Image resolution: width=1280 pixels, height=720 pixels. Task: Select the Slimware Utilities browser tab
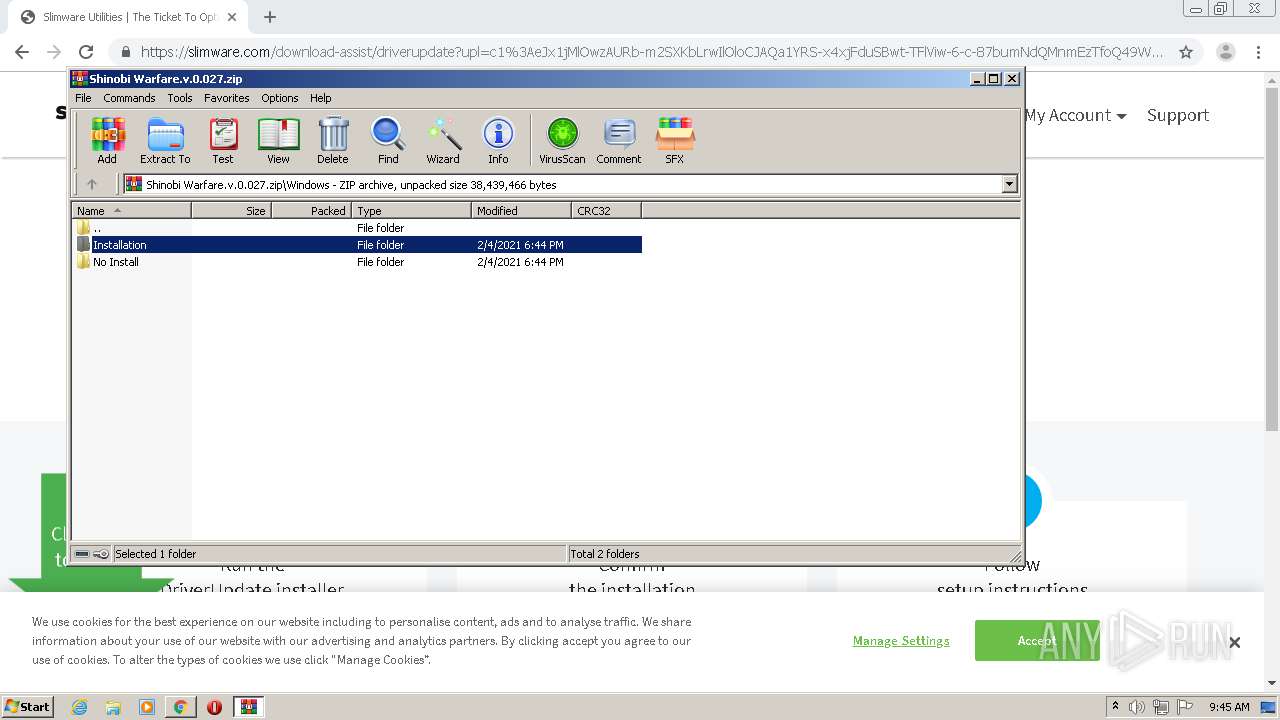(x=127, y=17)
